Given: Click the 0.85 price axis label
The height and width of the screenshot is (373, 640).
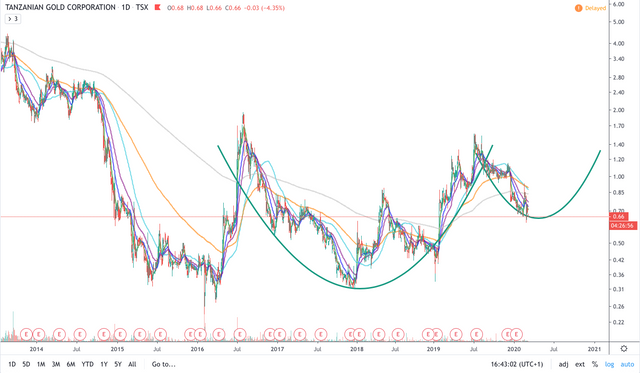Looking at the screenshot, I should pyautogui.click(x=618, y=193).
